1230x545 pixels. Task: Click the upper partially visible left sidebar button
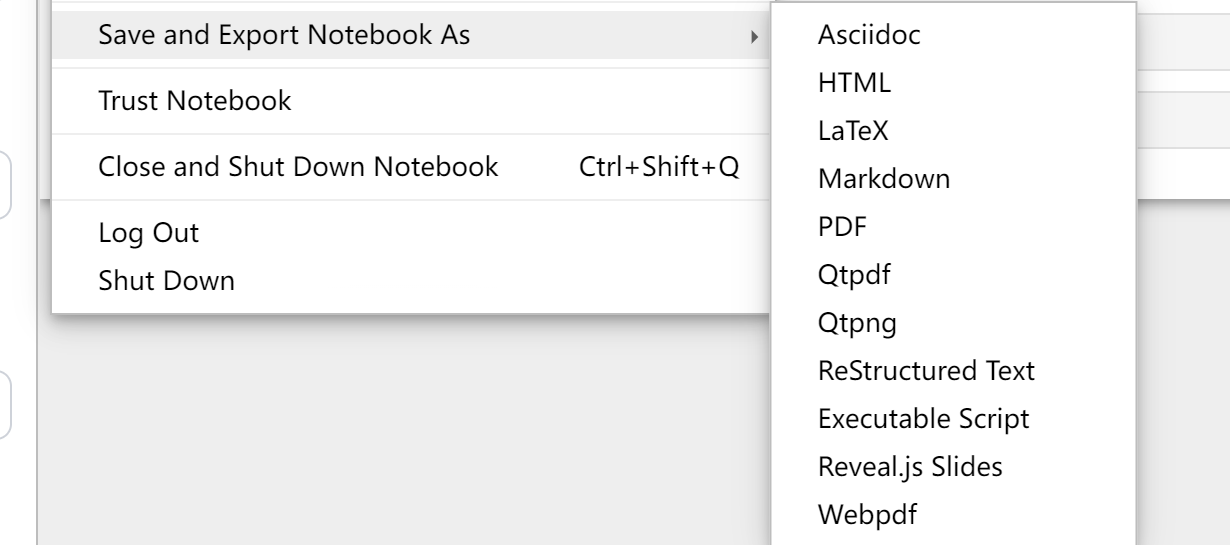coord(5,184)
